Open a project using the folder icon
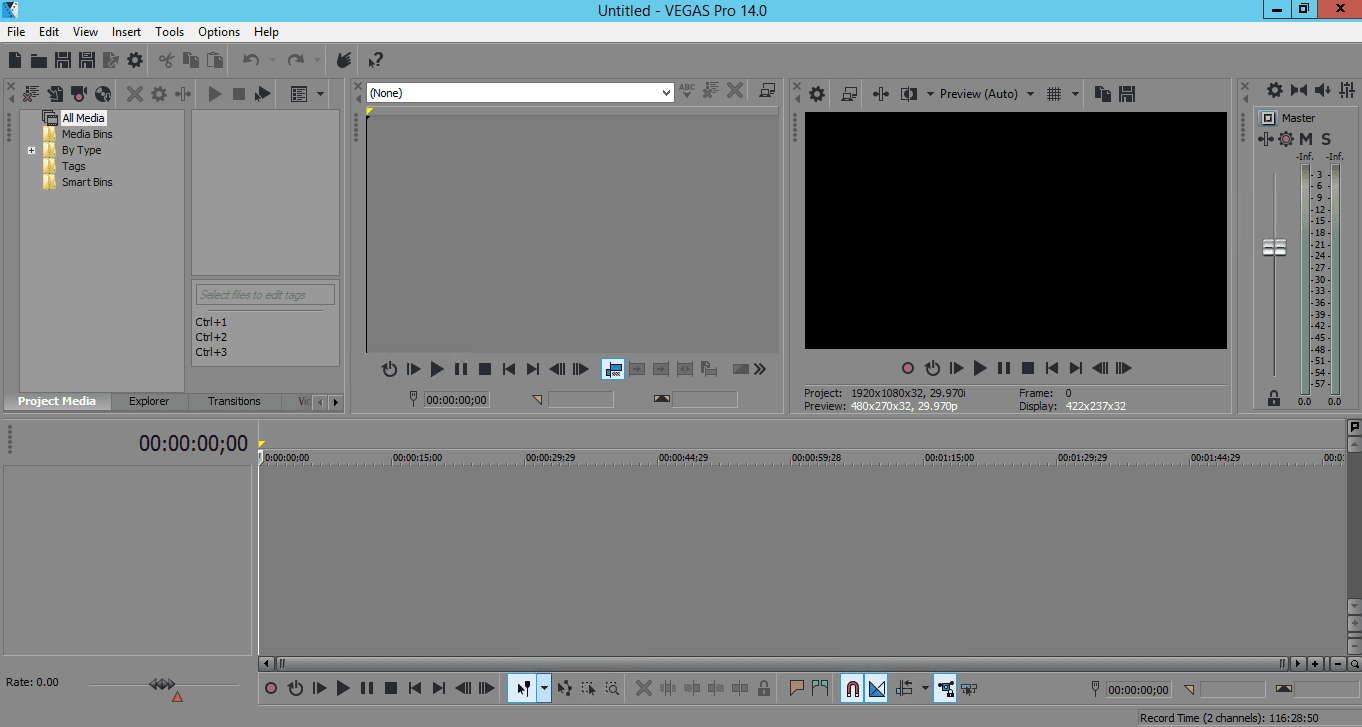This screenshot has height=727, width=1362. click(x=39, y=60)
